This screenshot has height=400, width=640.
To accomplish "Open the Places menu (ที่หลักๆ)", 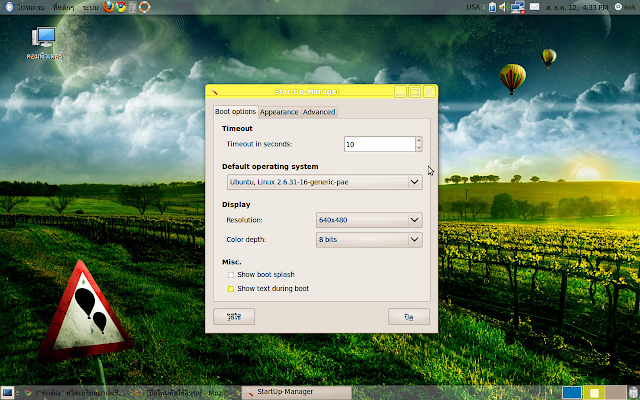I will (63, 7).
